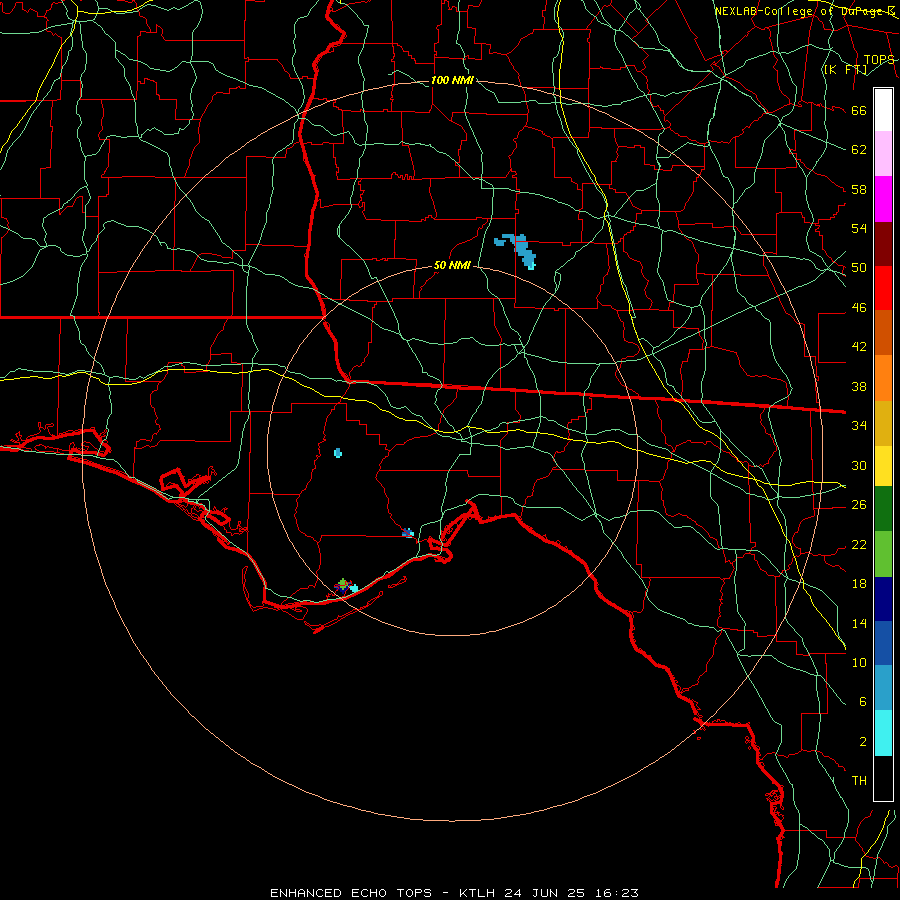Click the bright orange legend swatch
Screen dimensions: 900x900
click(883, 378)
